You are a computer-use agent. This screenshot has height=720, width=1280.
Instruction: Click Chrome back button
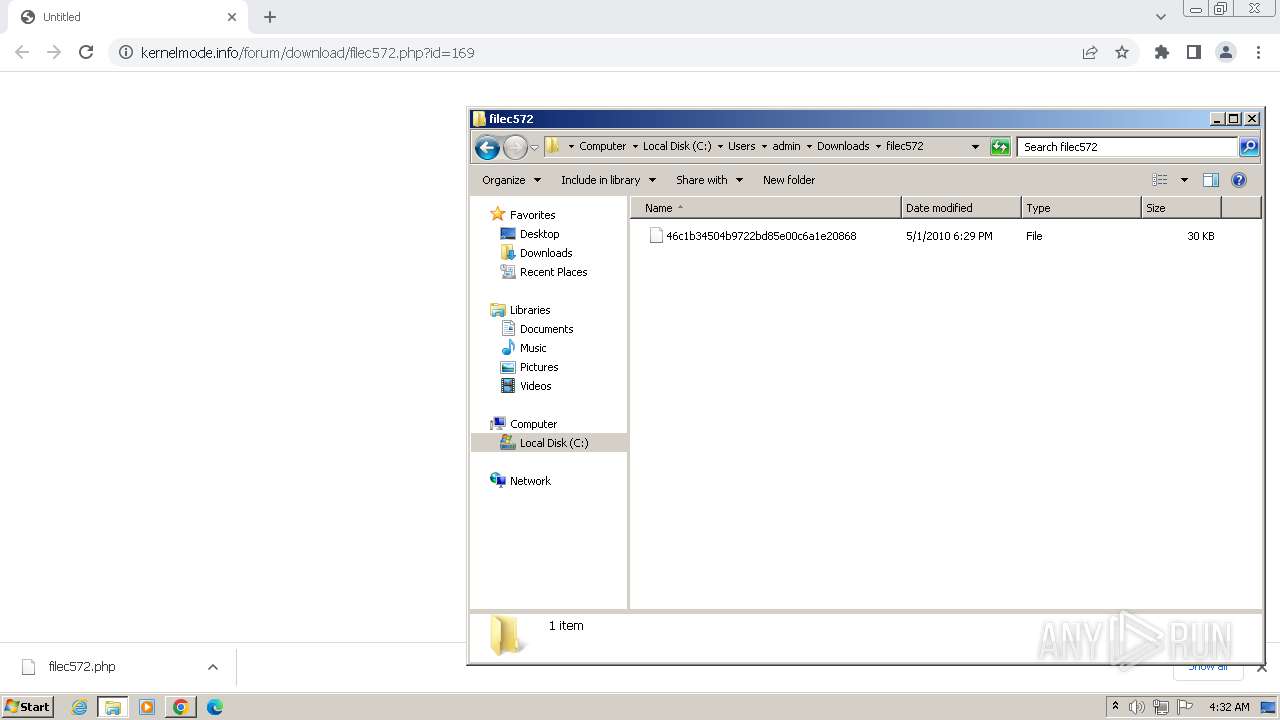click(22, 52)
